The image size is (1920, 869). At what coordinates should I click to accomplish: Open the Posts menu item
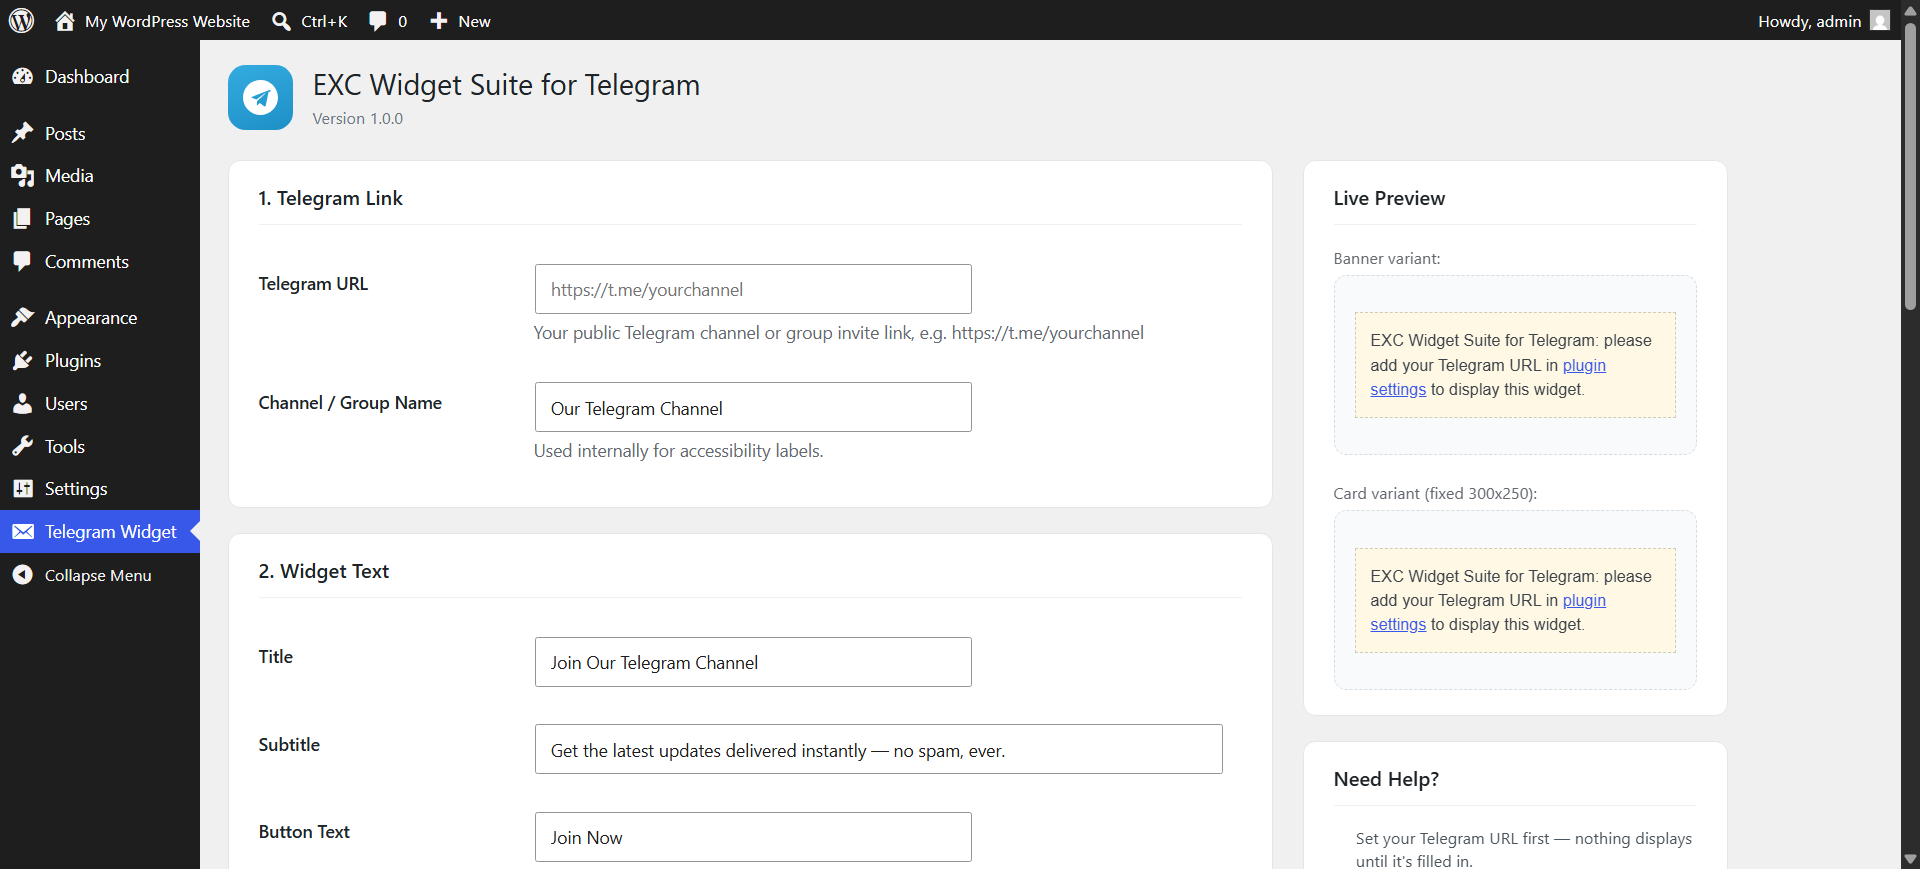click(65, 133)
